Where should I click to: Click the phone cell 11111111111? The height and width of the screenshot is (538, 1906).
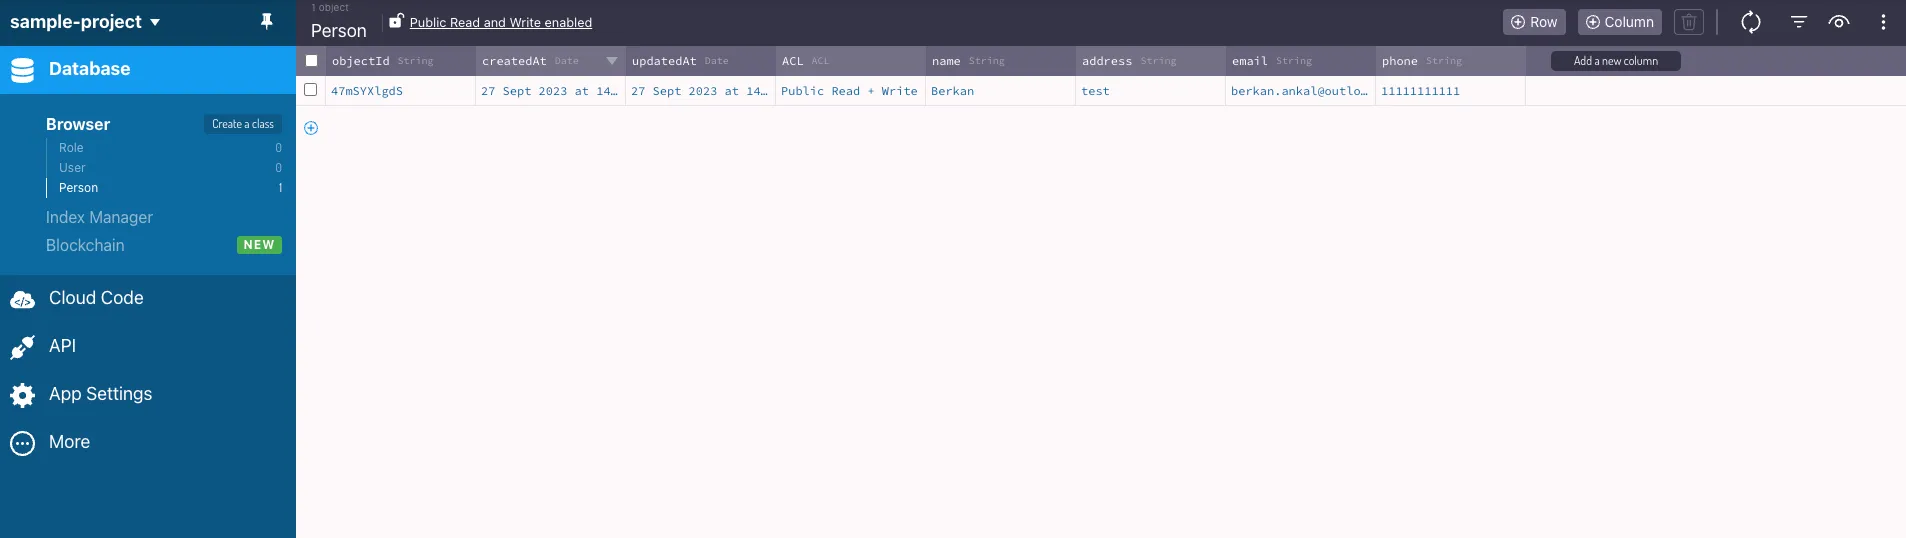click(x=1450, y=91)
